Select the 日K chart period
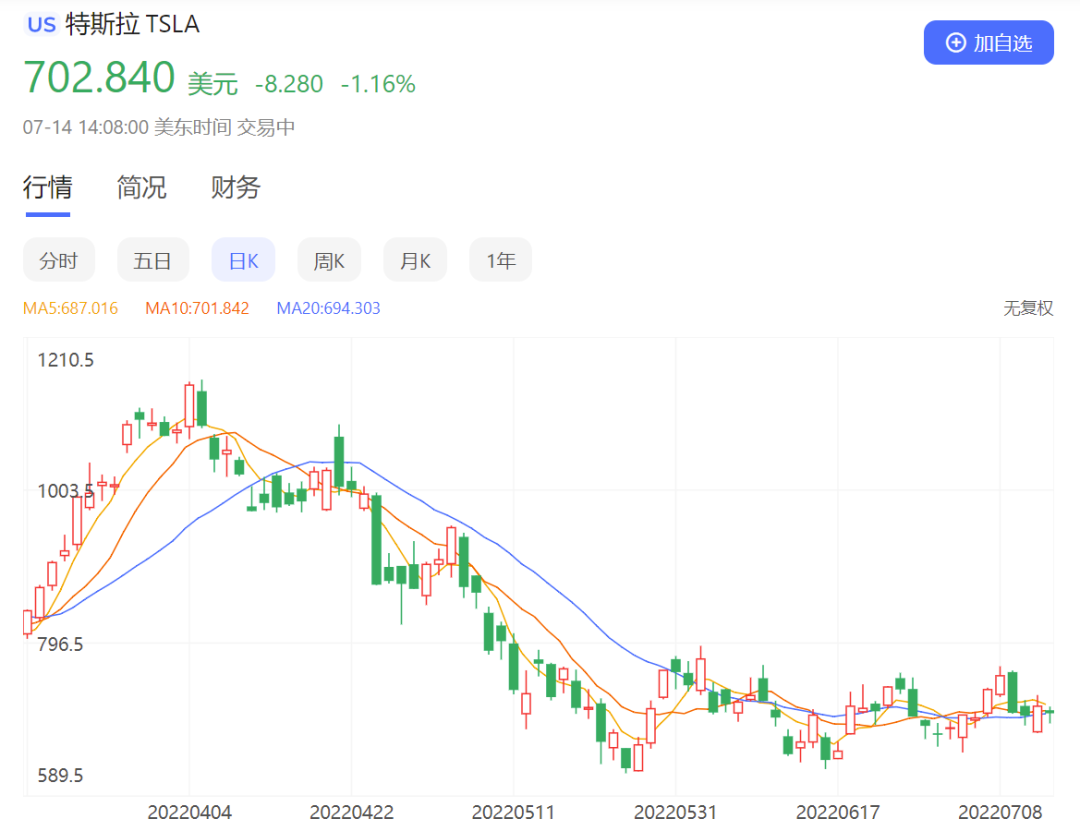The width and height of the screenshot is (1080, 831). tap(243, 260)
